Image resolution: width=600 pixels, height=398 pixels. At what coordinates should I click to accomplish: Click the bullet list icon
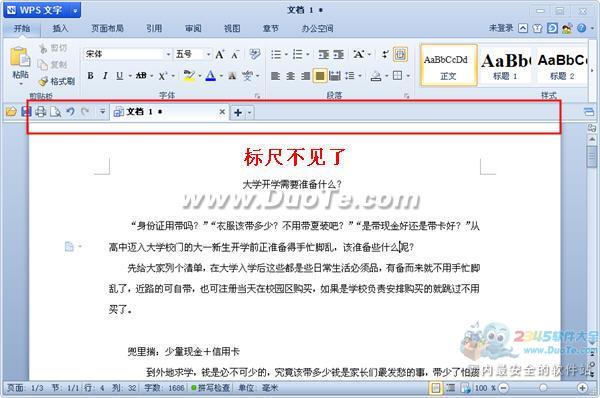[x=276, y=54]
